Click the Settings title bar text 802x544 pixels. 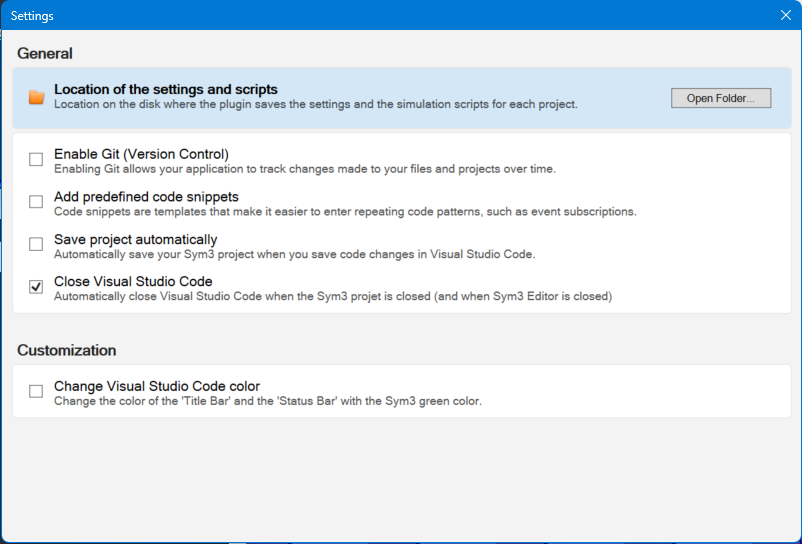33,15
